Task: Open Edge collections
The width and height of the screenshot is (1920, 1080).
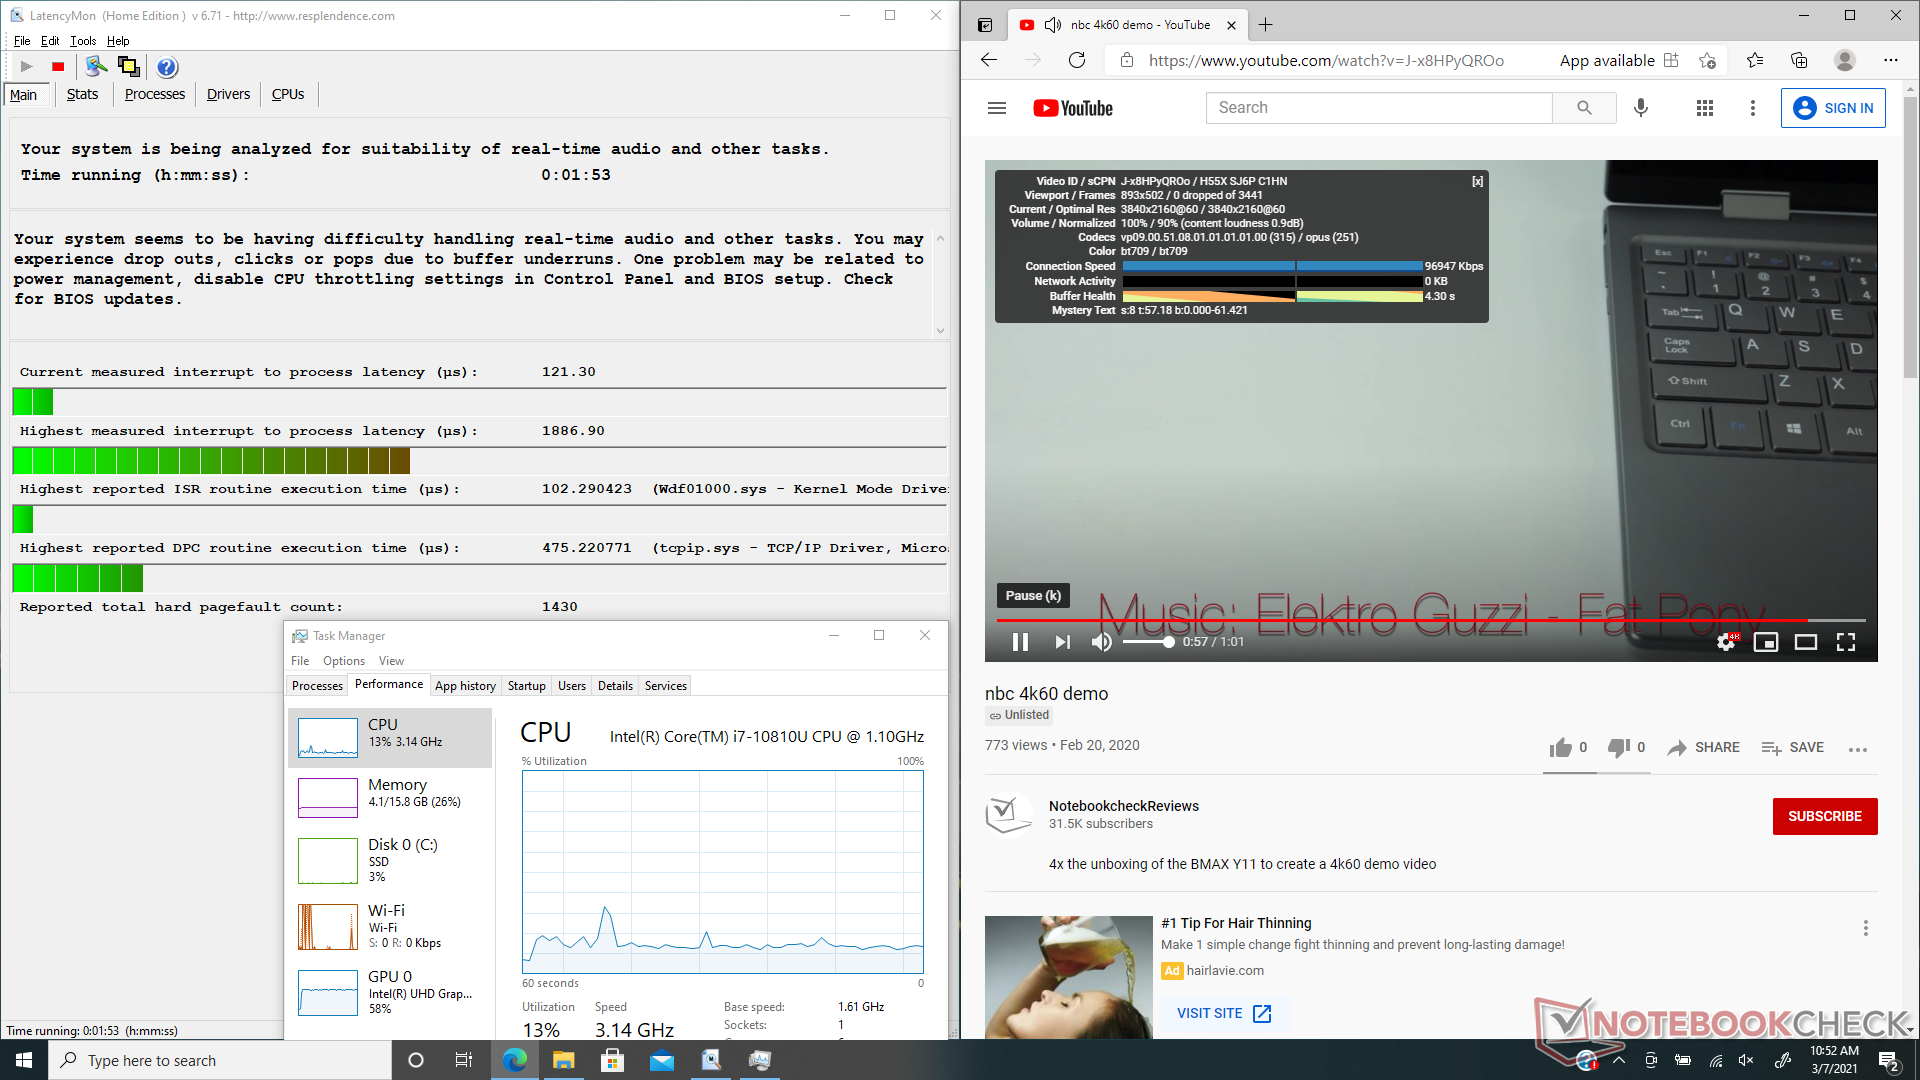Action: coord(1799,60)
